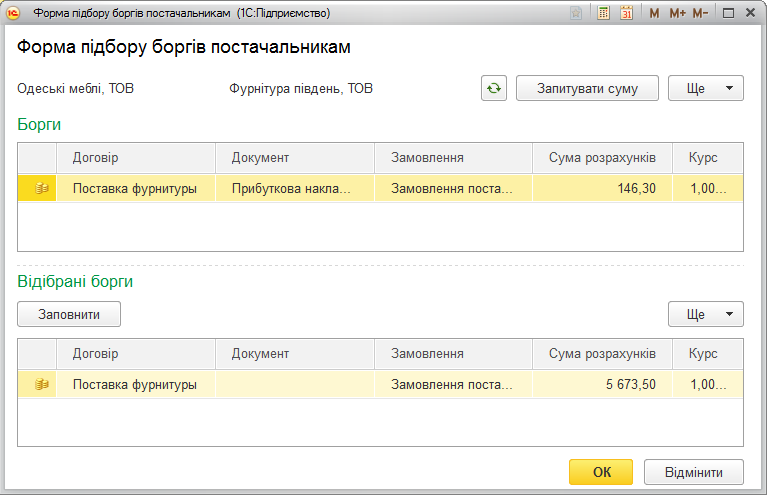Open the upper Ще dropdown menu
This screenshot has height=495, width=767.
(x=706, y=88)
